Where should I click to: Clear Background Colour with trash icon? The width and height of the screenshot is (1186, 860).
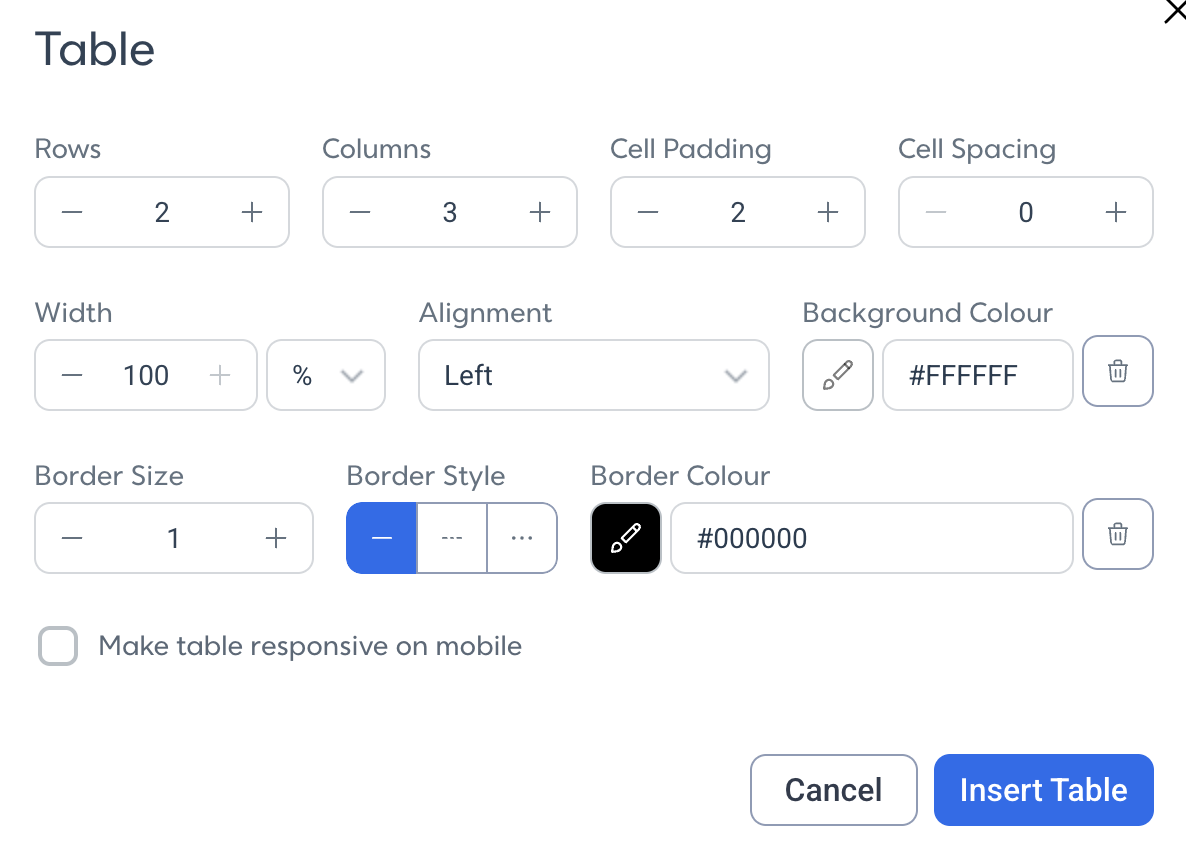click(1118, 371)
